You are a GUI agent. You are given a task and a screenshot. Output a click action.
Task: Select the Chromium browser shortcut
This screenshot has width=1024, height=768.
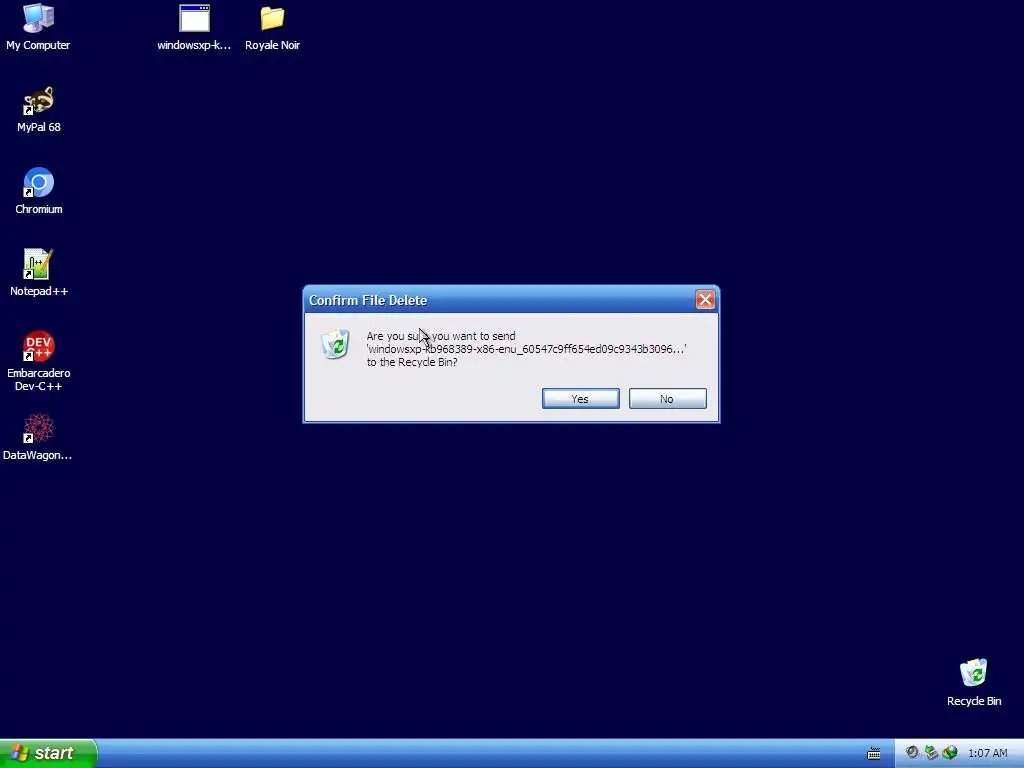[x=39, y=192]
